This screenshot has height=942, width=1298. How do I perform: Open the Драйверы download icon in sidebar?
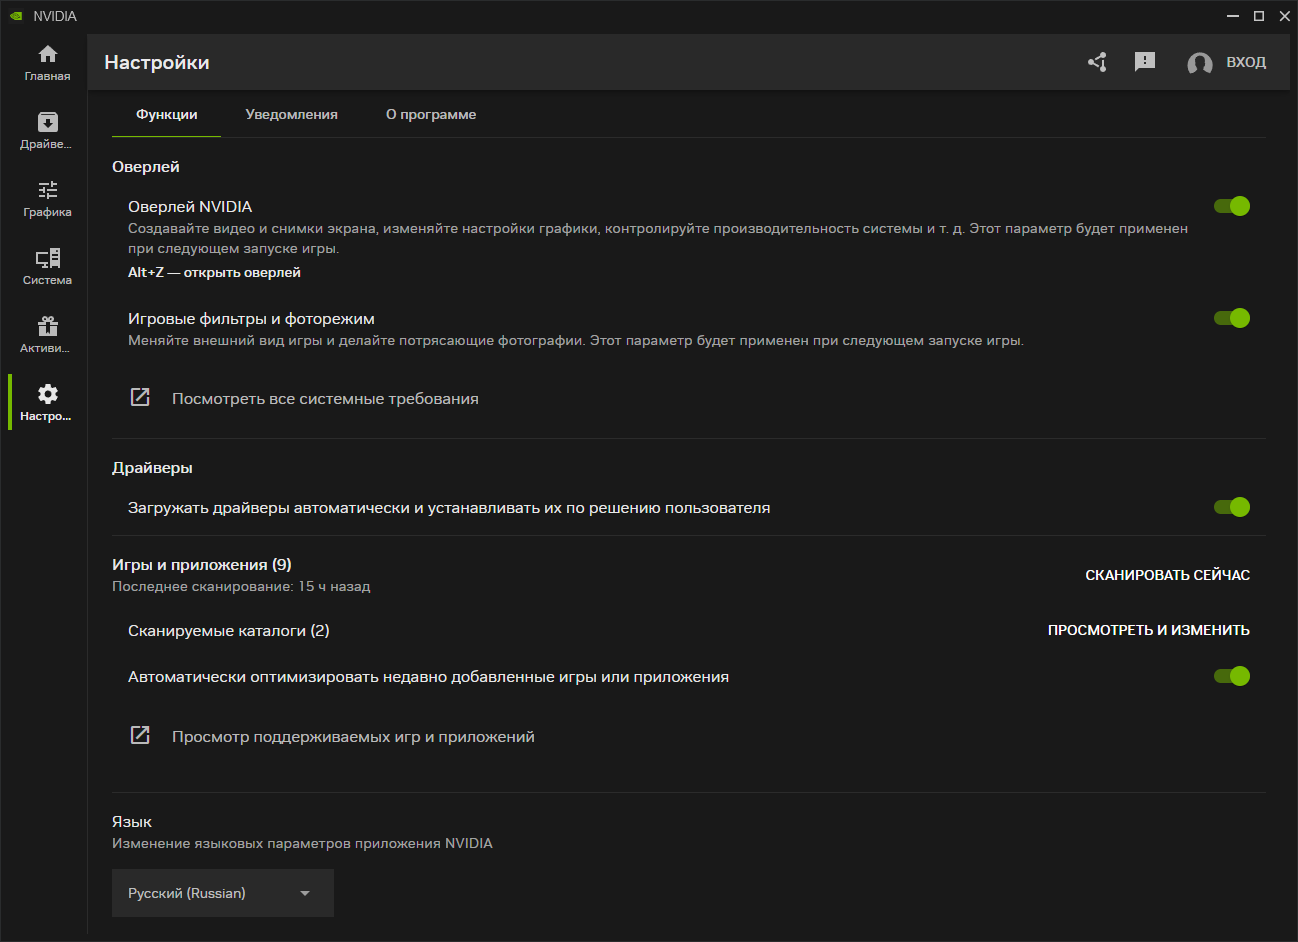pos(47,122)
